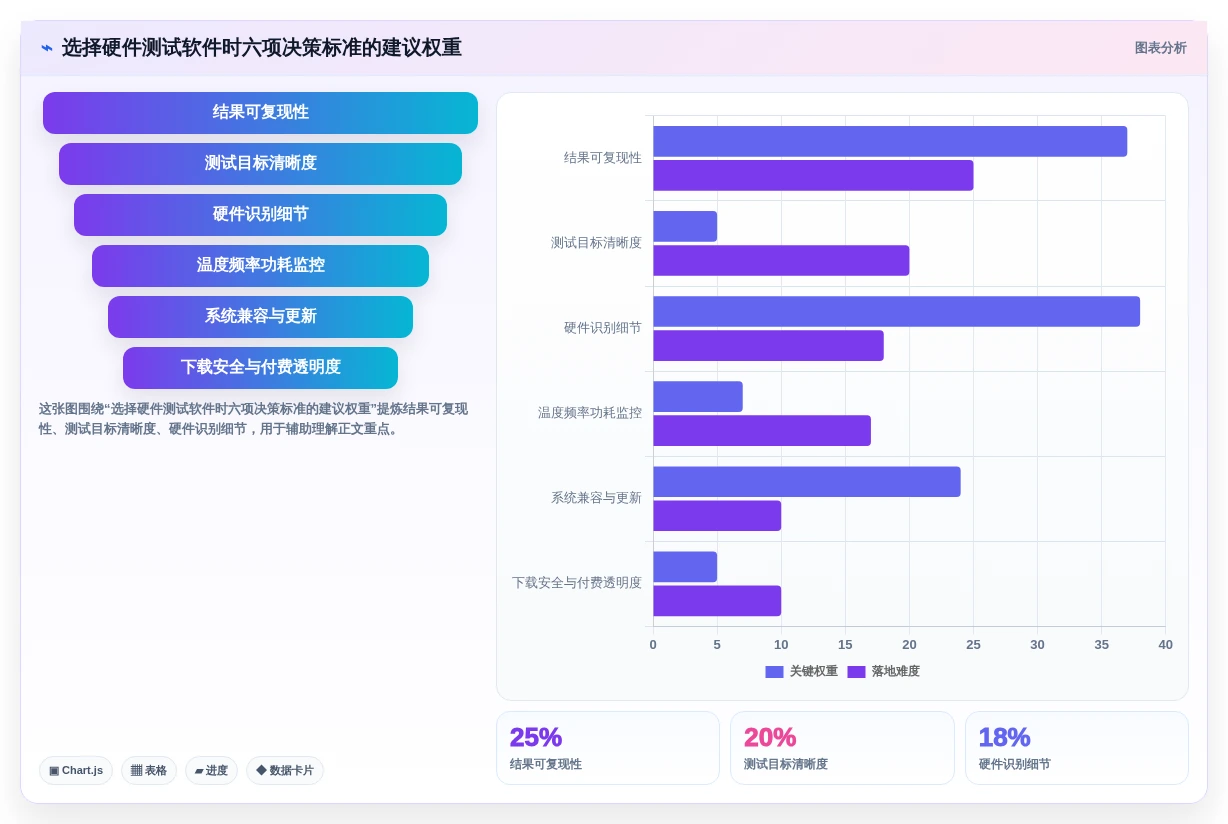Screen dimensions: 1228x824
Task: Click the 关键权重 bar for 硬件识别细节
Action: (896, 311)
